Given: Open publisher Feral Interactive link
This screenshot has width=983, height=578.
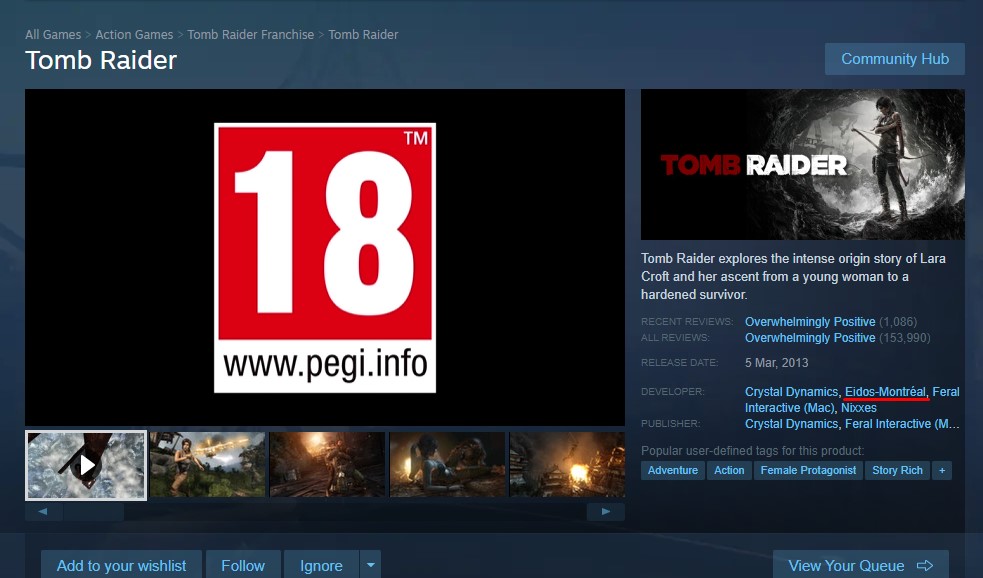Looking at the screenshot, I should click(x=902, y=424).
